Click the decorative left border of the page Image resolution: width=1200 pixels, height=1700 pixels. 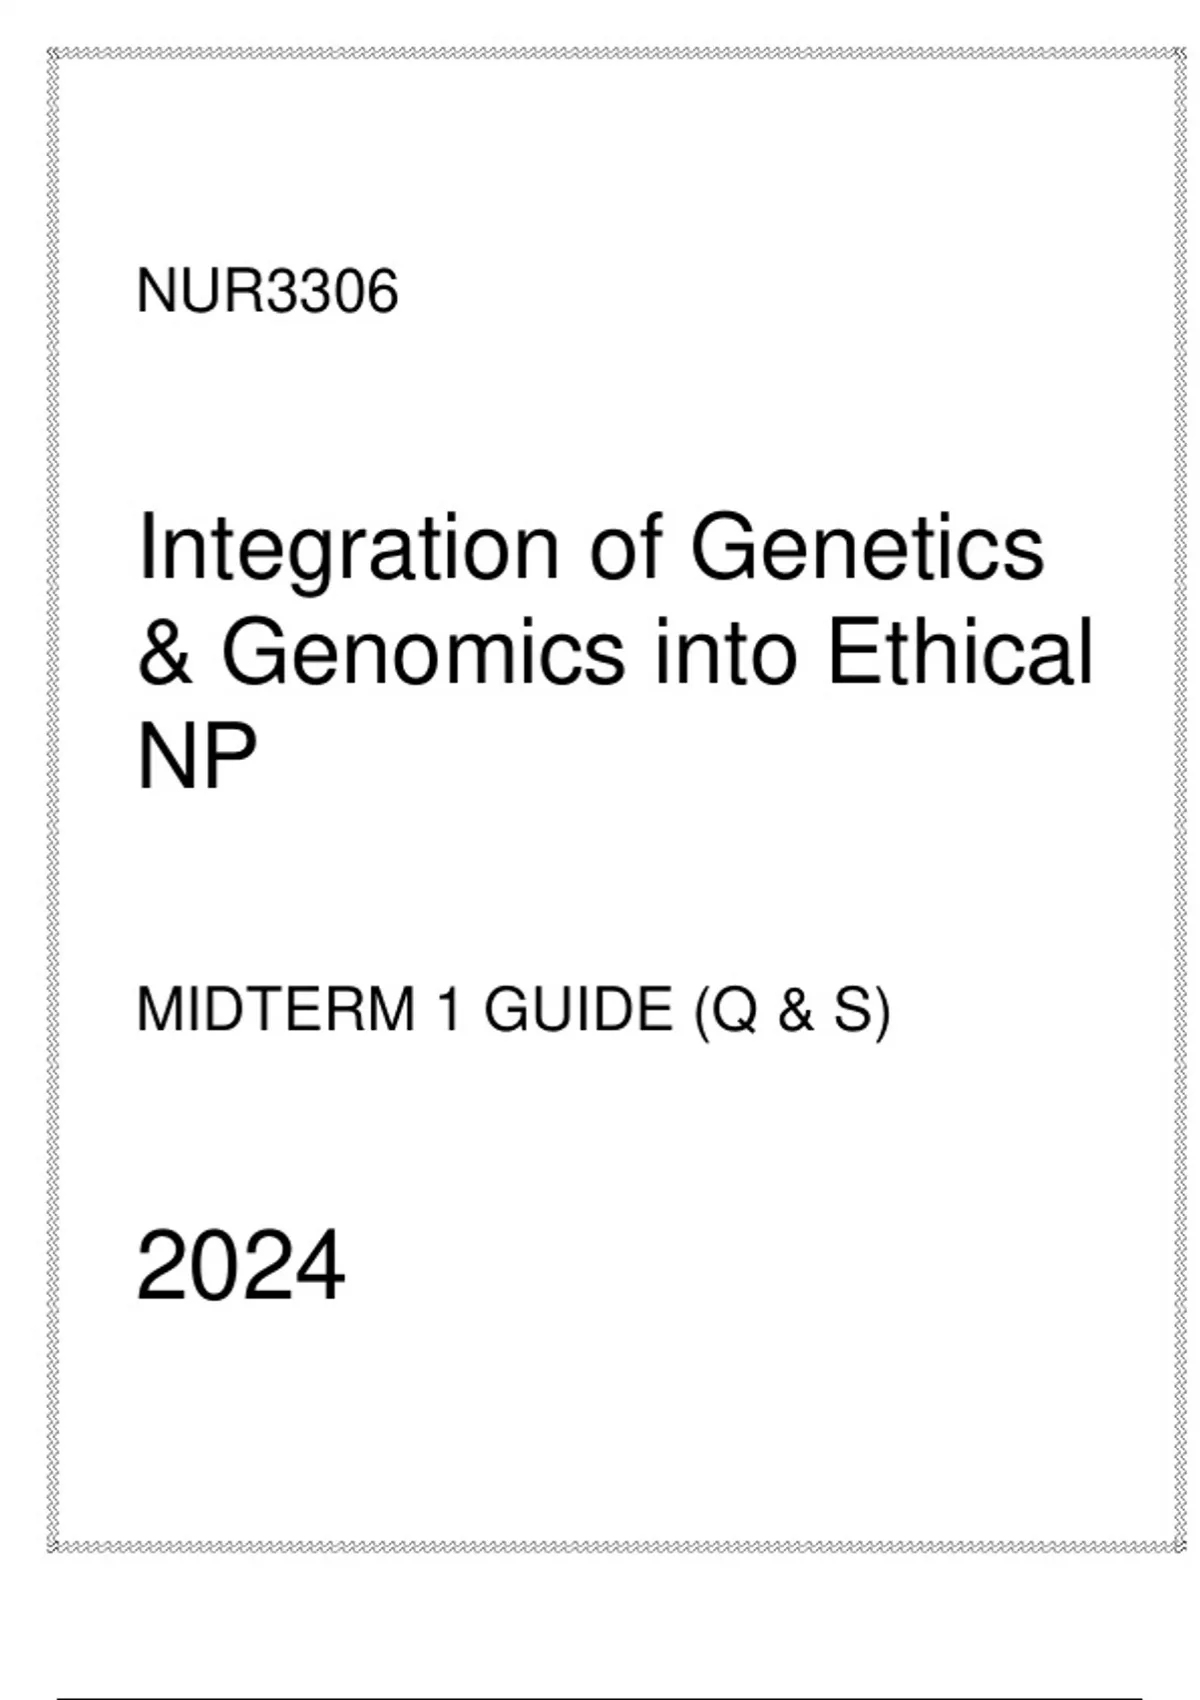53,800
